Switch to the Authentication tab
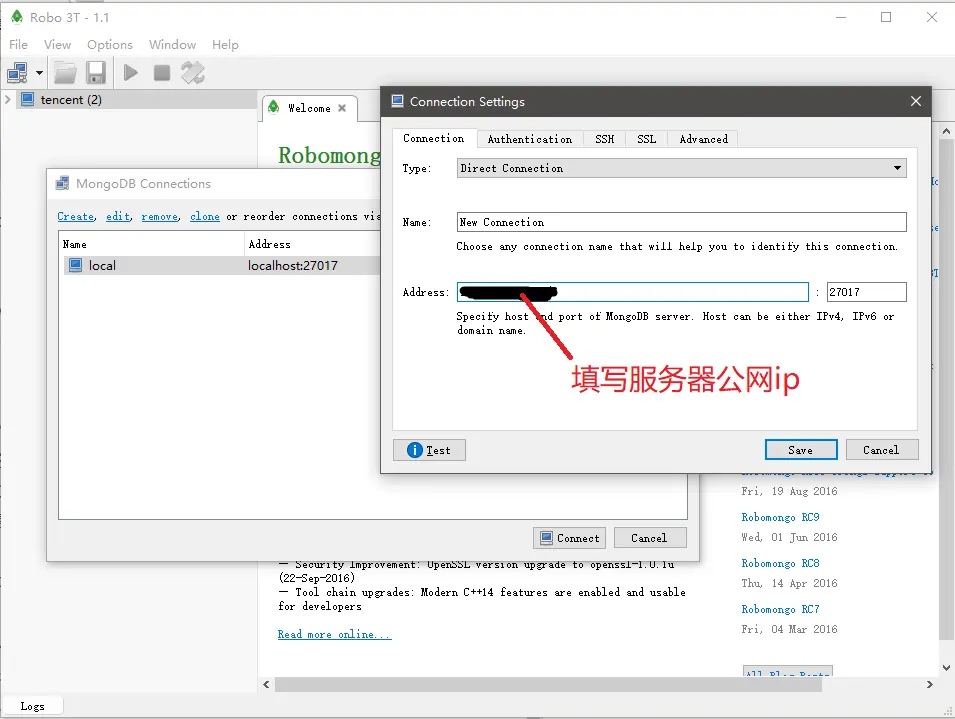Image resolution: width=955 pixels, height=719 pixels. tap(530, 139)
